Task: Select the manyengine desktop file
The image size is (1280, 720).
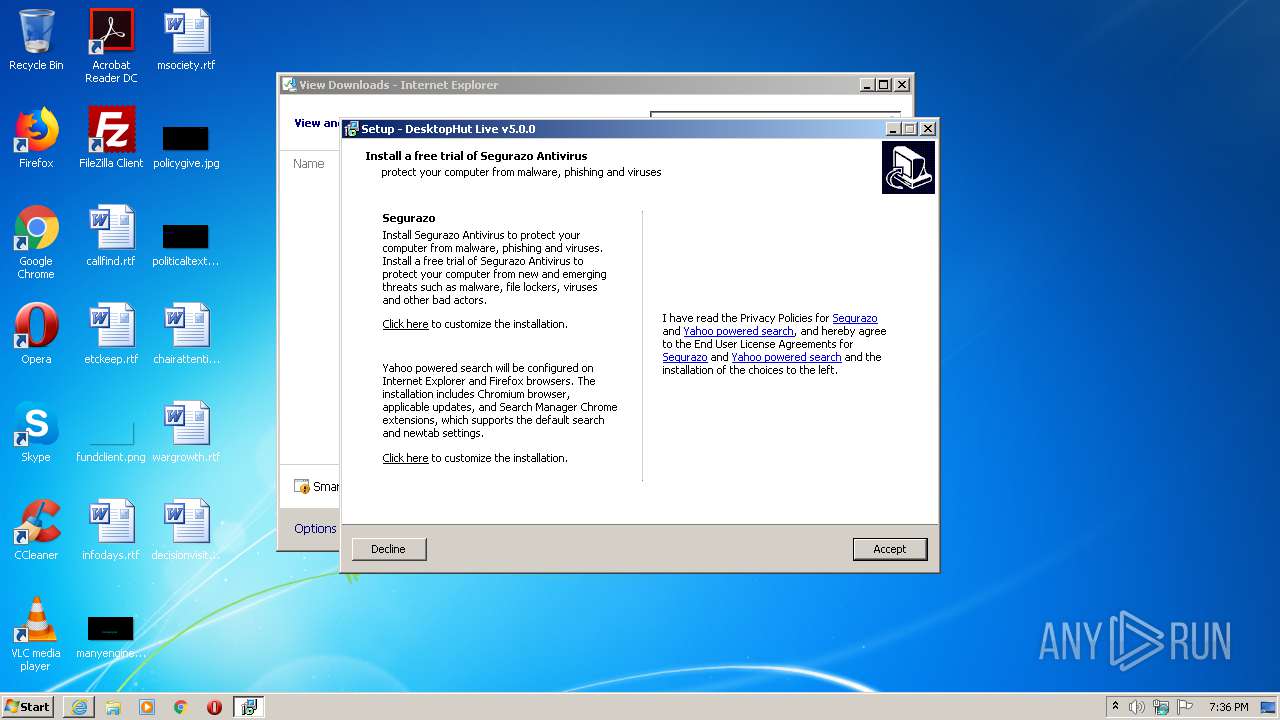Action: [x=111, y=636]
